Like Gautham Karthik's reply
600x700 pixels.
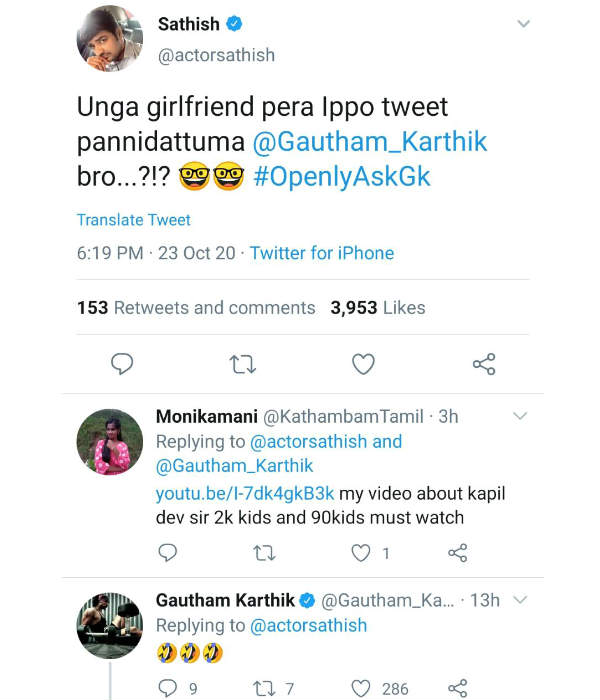[x=362, y=688]
